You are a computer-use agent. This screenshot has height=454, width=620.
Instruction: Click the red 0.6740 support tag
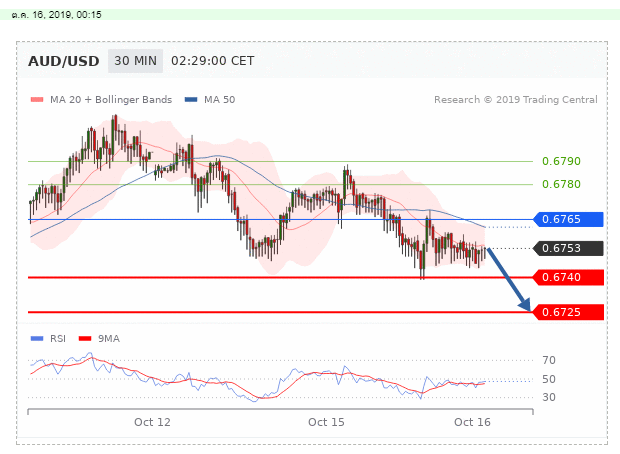(568, 277)
